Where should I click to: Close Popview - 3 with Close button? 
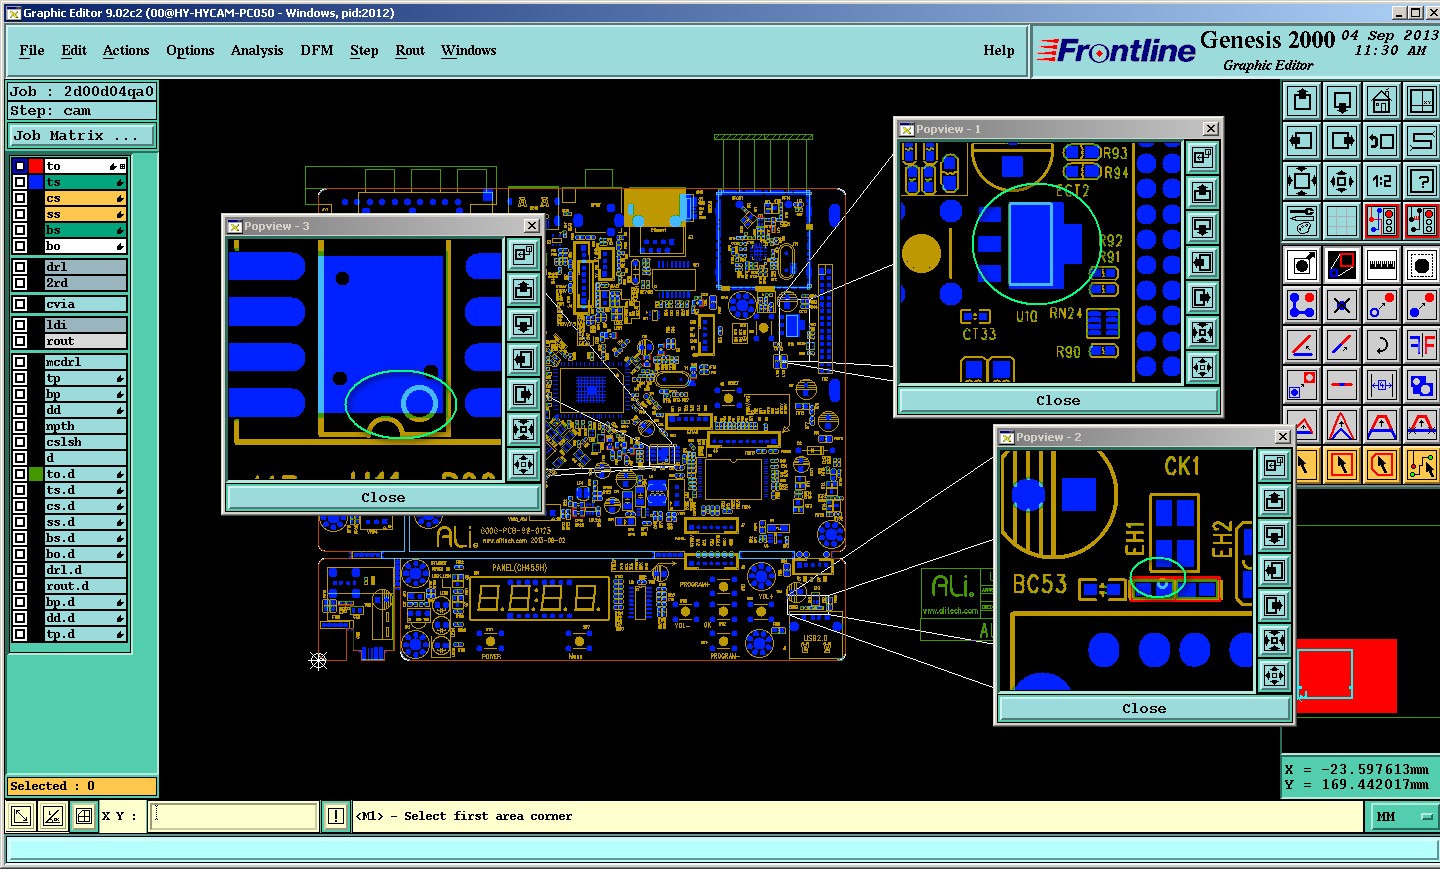click(x=383, y=497)
